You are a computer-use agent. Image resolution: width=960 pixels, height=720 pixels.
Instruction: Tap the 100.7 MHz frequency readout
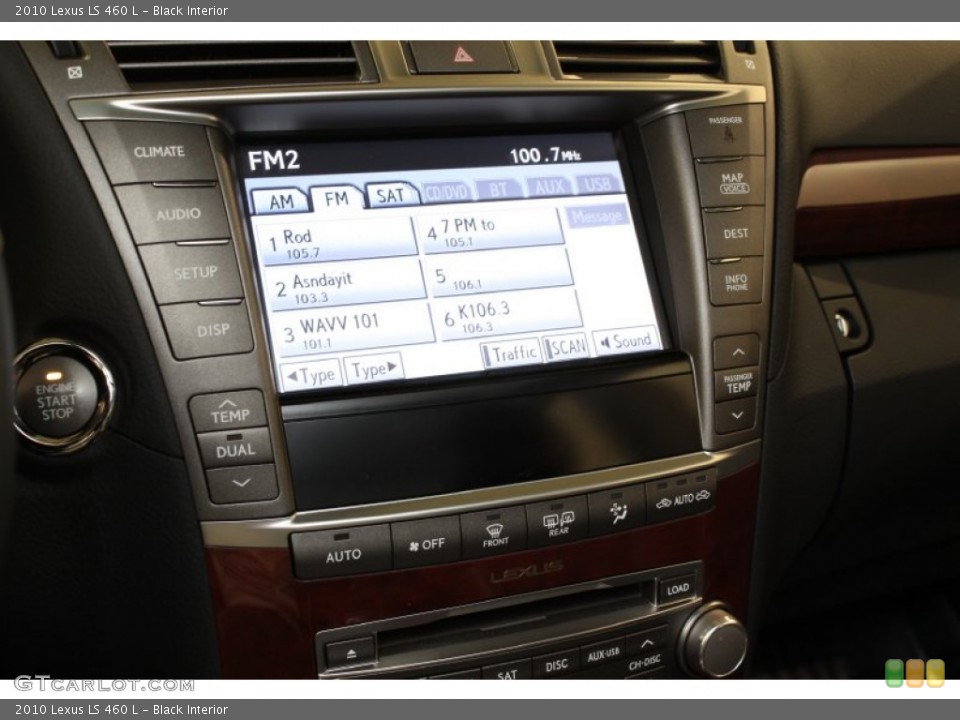[x=545, y=155]
